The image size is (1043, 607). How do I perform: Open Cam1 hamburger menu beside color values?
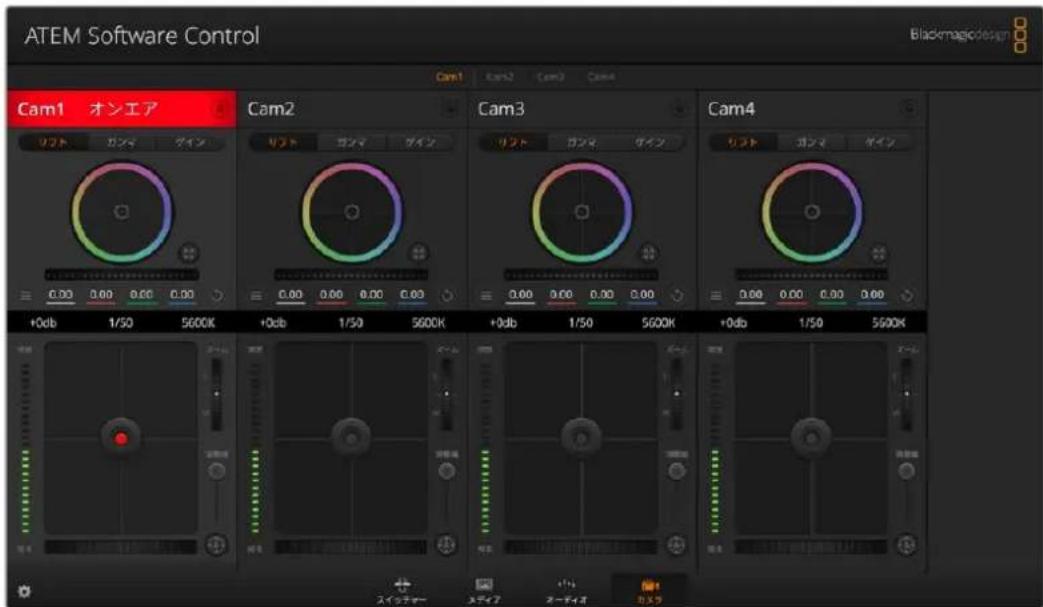click(x=26, y=296)
